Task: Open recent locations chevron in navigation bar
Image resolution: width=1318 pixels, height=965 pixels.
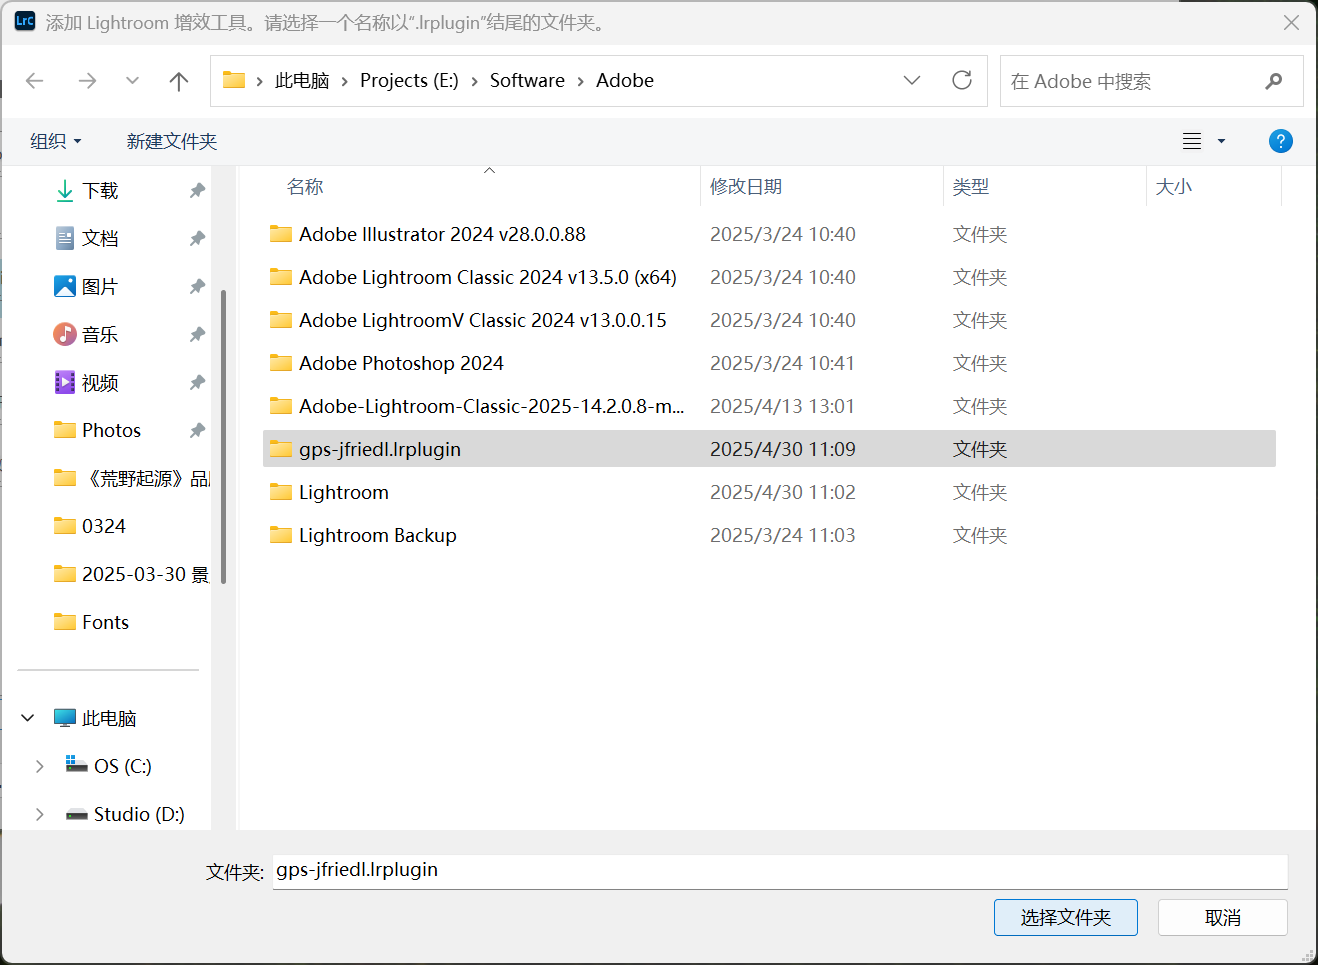Action: click(132, 81)
